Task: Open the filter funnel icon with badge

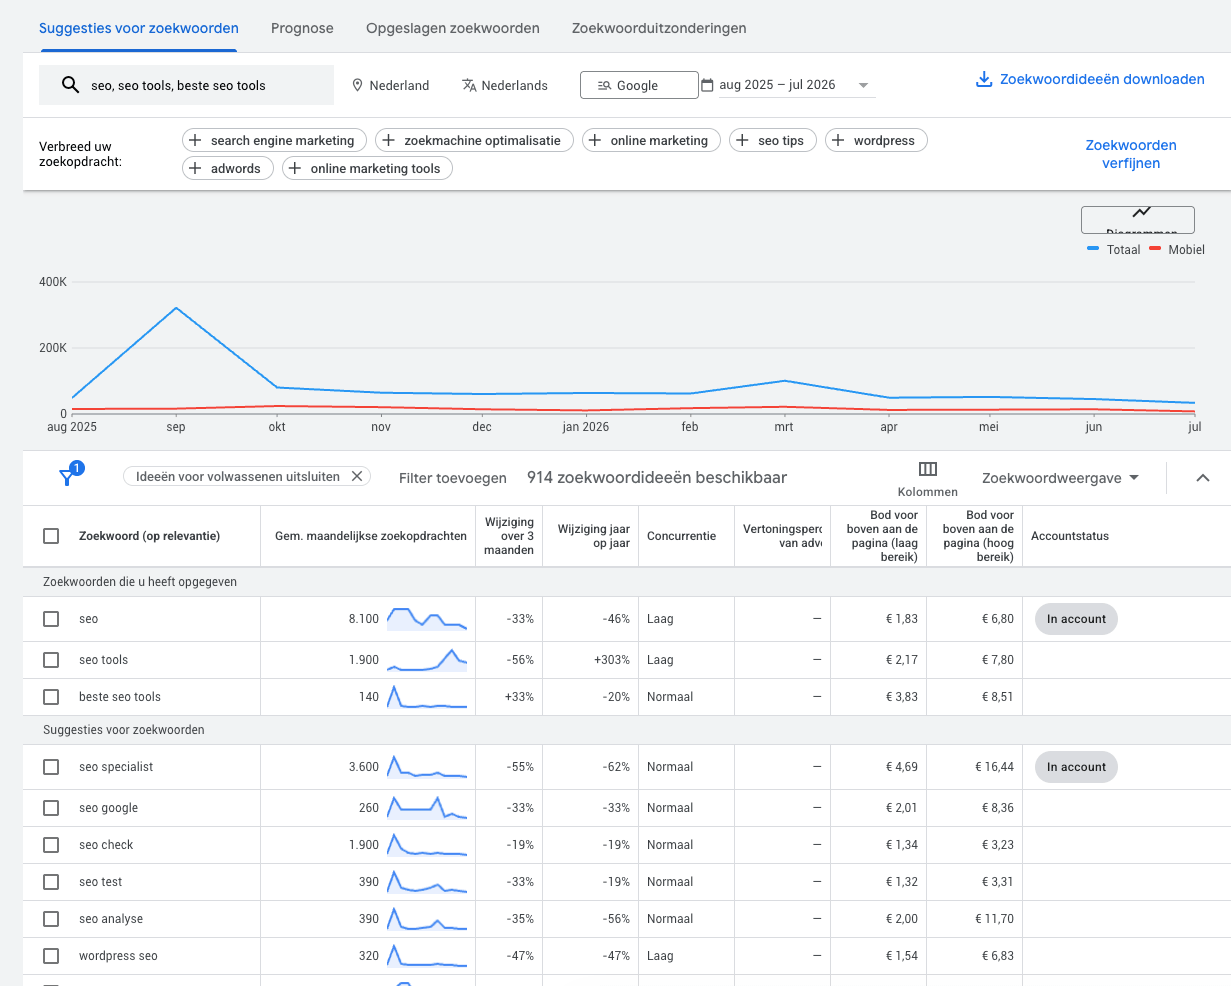Action: (68, 476)
